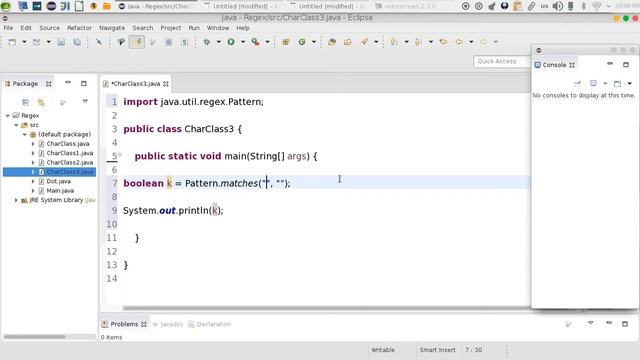Toggle Mark Occurrences highlighted toolbar button

(137, 42)
